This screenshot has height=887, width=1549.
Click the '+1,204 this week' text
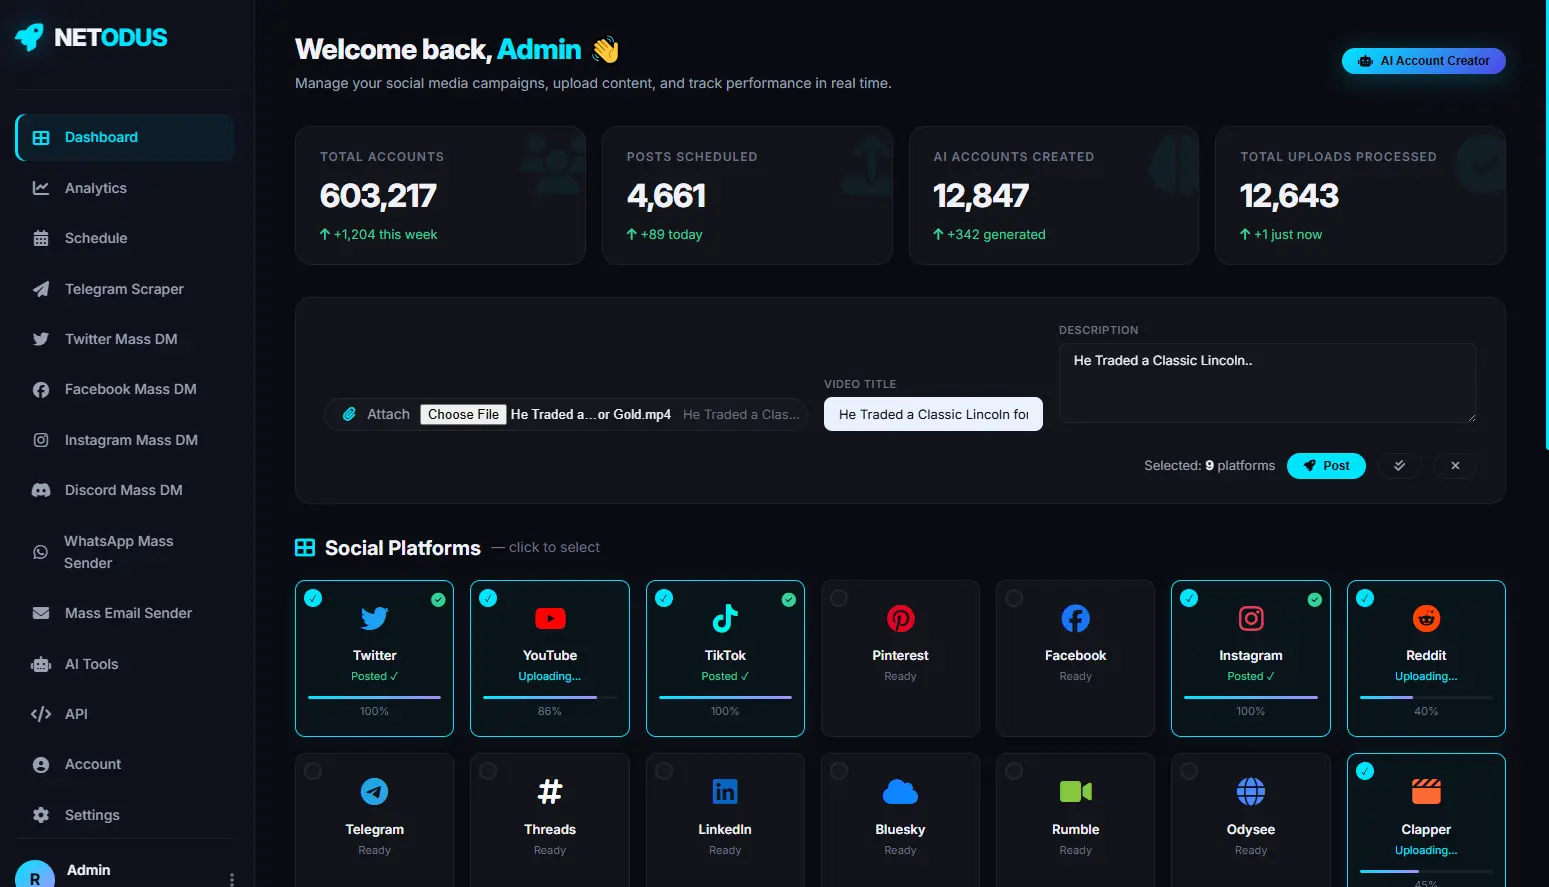click(x=386, y=234)
